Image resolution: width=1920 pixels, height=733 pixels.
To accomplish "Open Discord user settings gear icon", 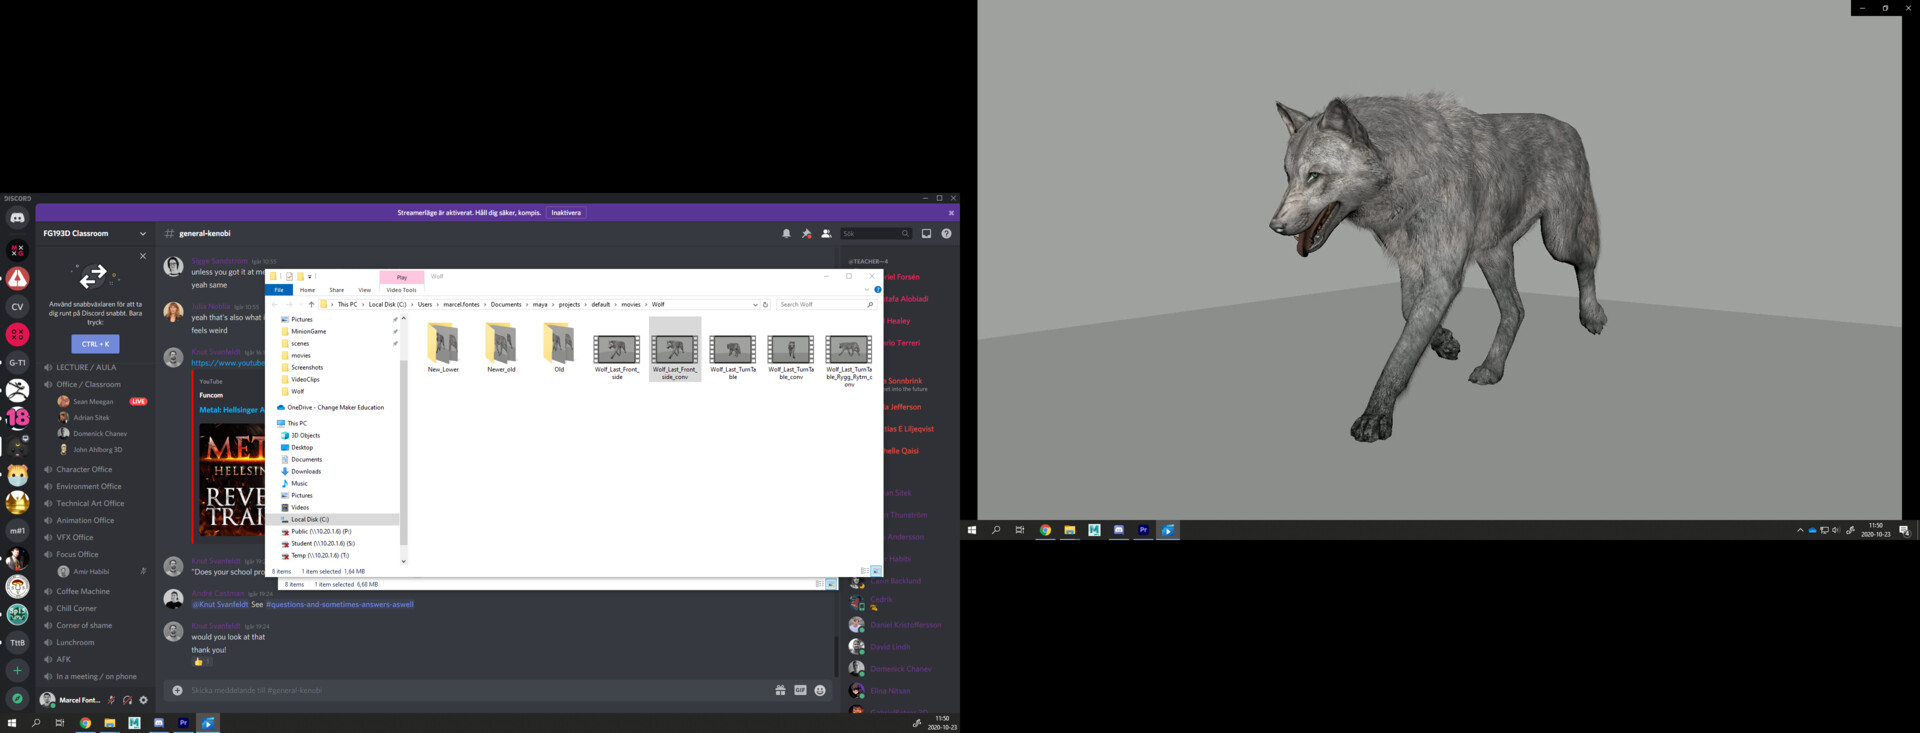I will (x=143, y=700).
